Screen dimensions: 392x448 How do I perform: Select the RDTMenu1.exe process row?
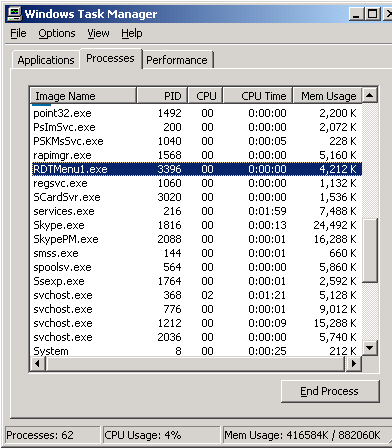click(x=196, y=169)
